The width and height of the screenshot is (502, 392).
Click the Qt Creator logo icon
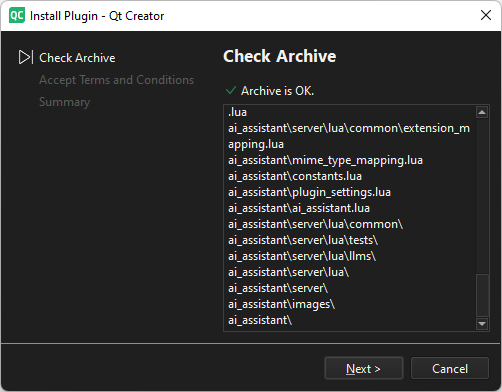[17, 15]
